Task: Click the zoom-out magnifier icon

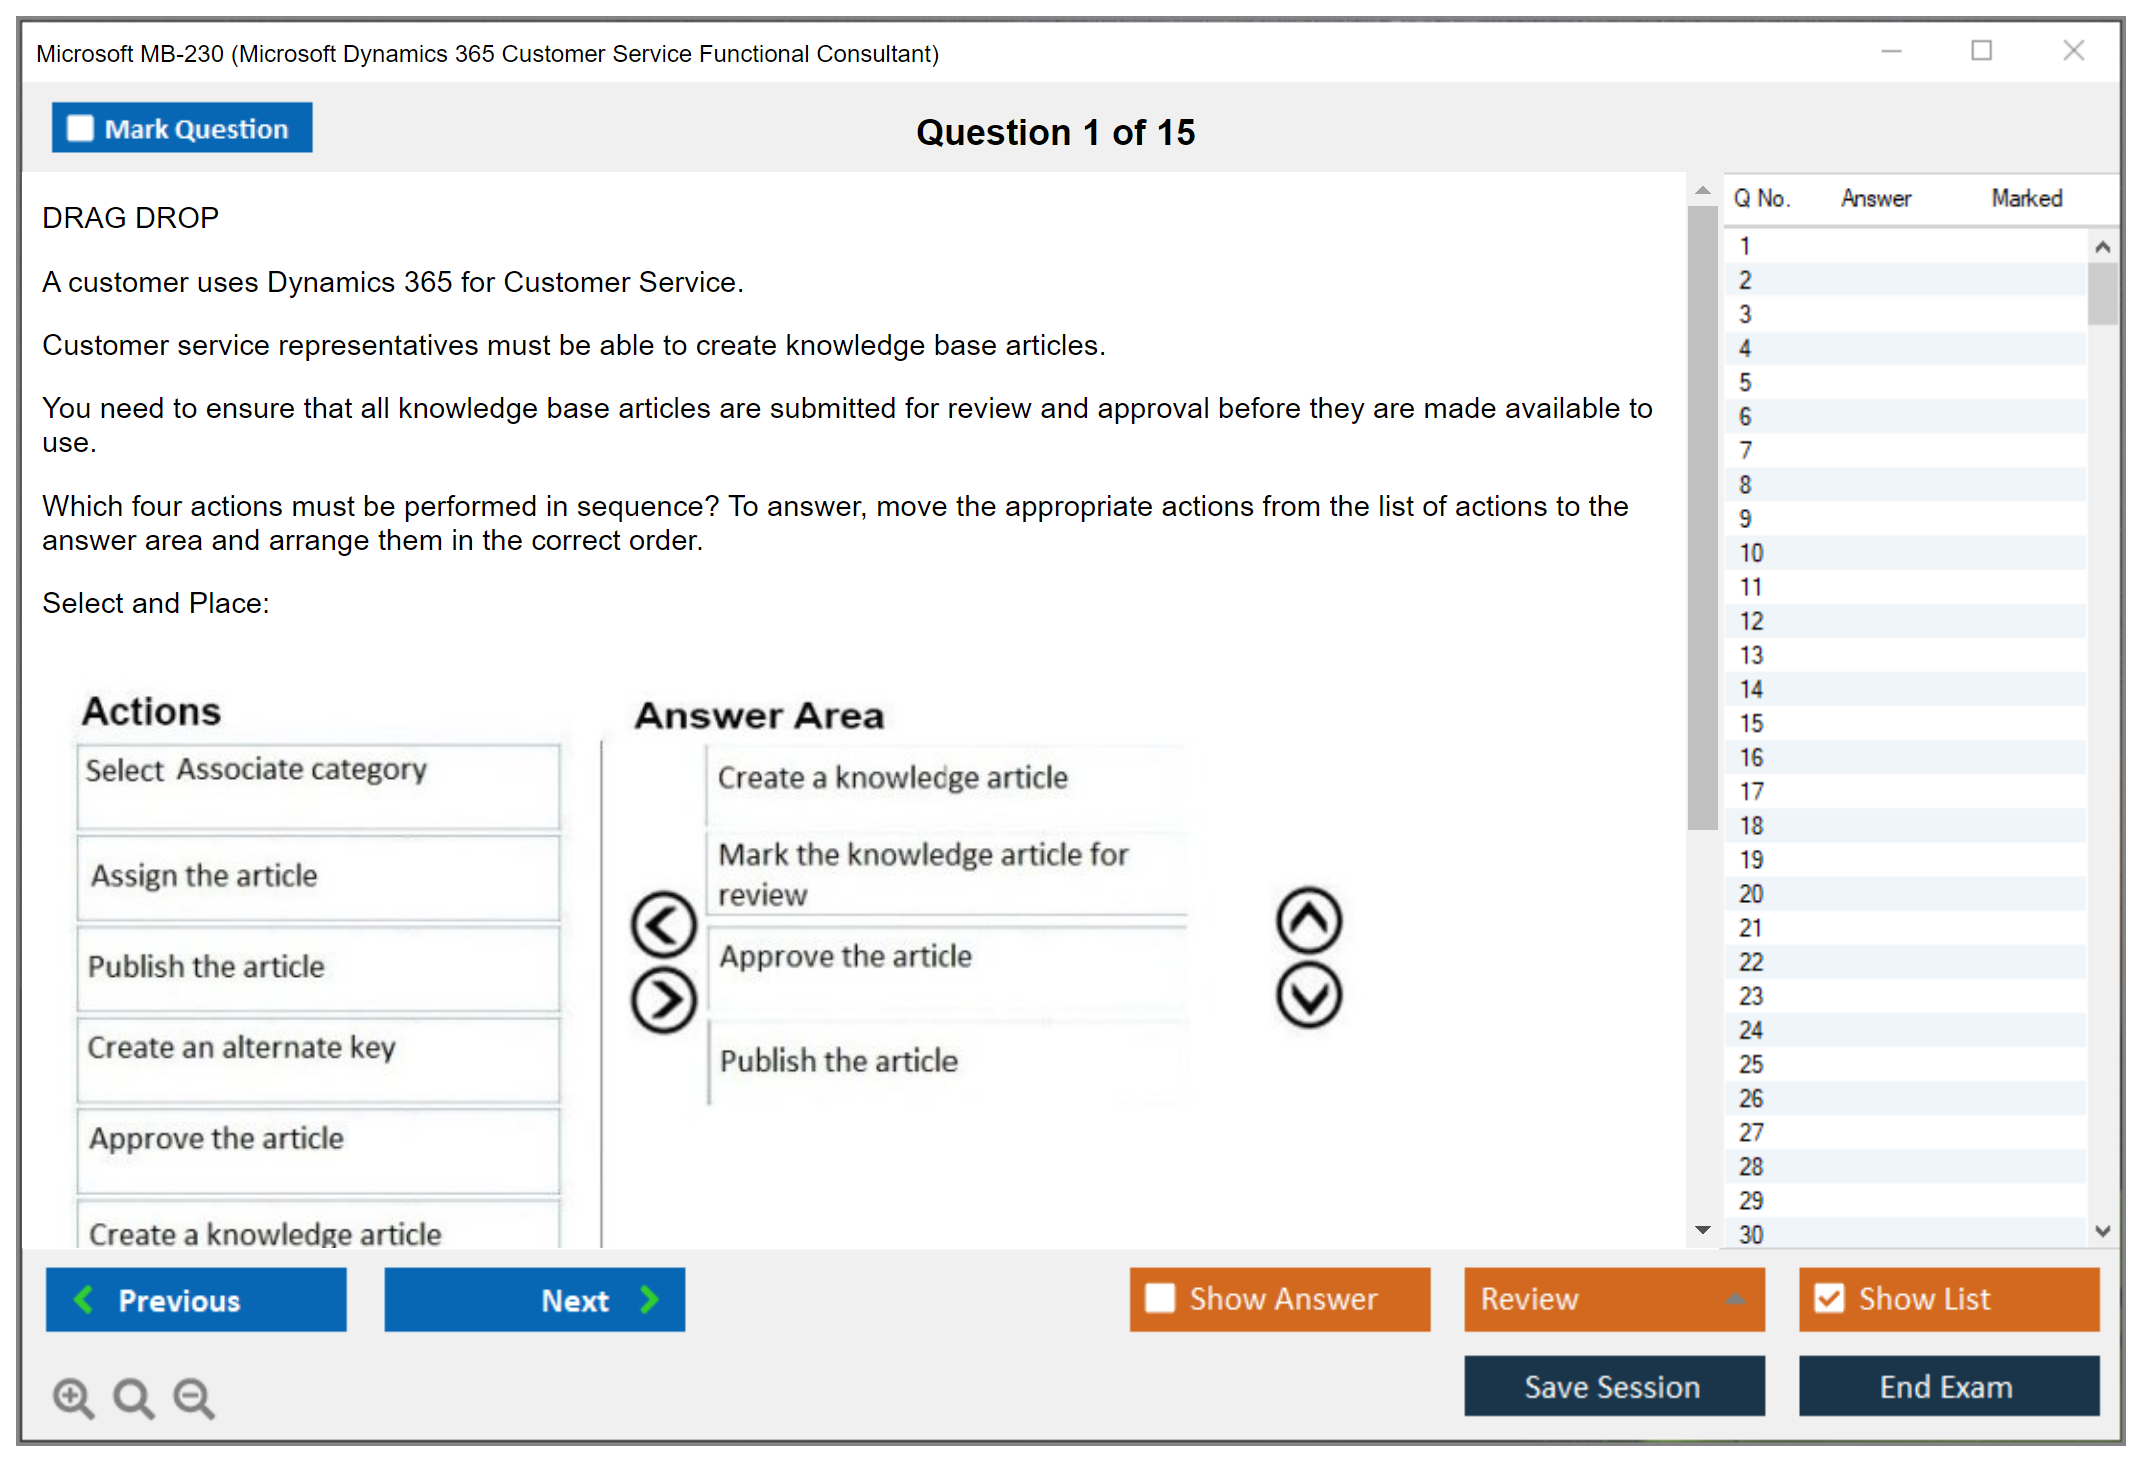Action: click(x=194, y=1398)
